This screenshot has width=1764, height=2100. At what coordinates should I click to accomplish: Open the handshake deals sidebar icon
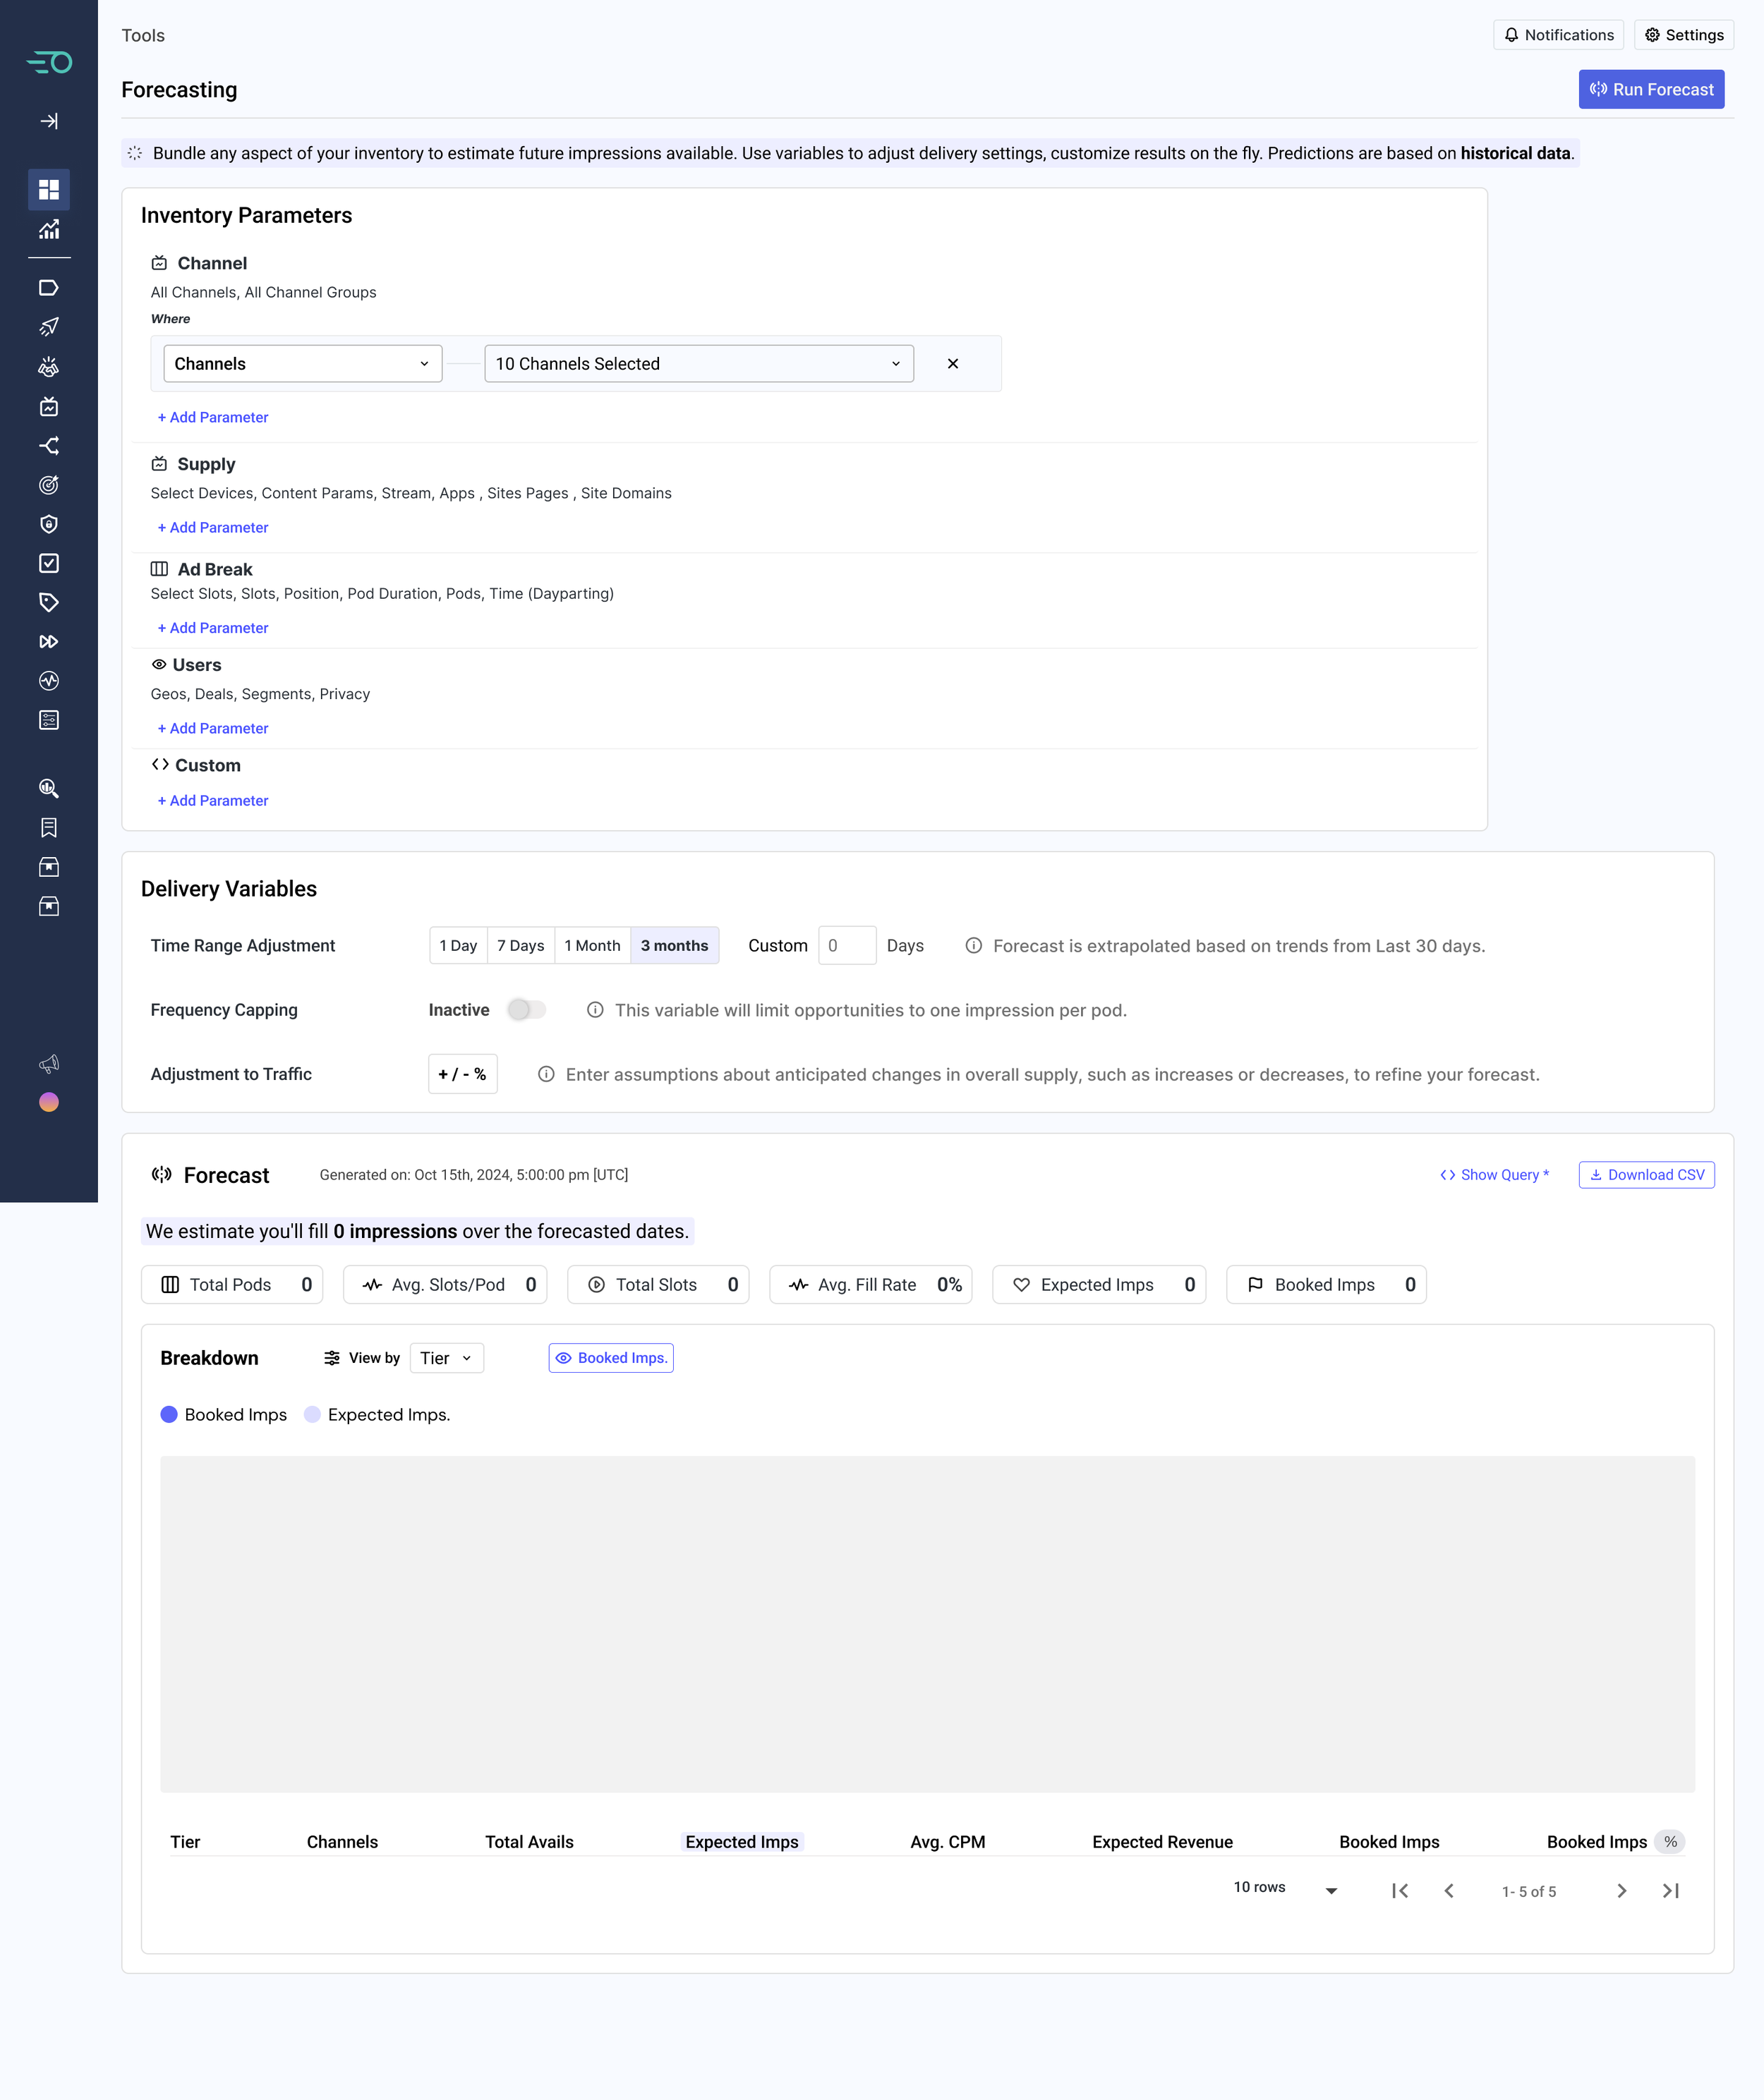coord(49,367)
